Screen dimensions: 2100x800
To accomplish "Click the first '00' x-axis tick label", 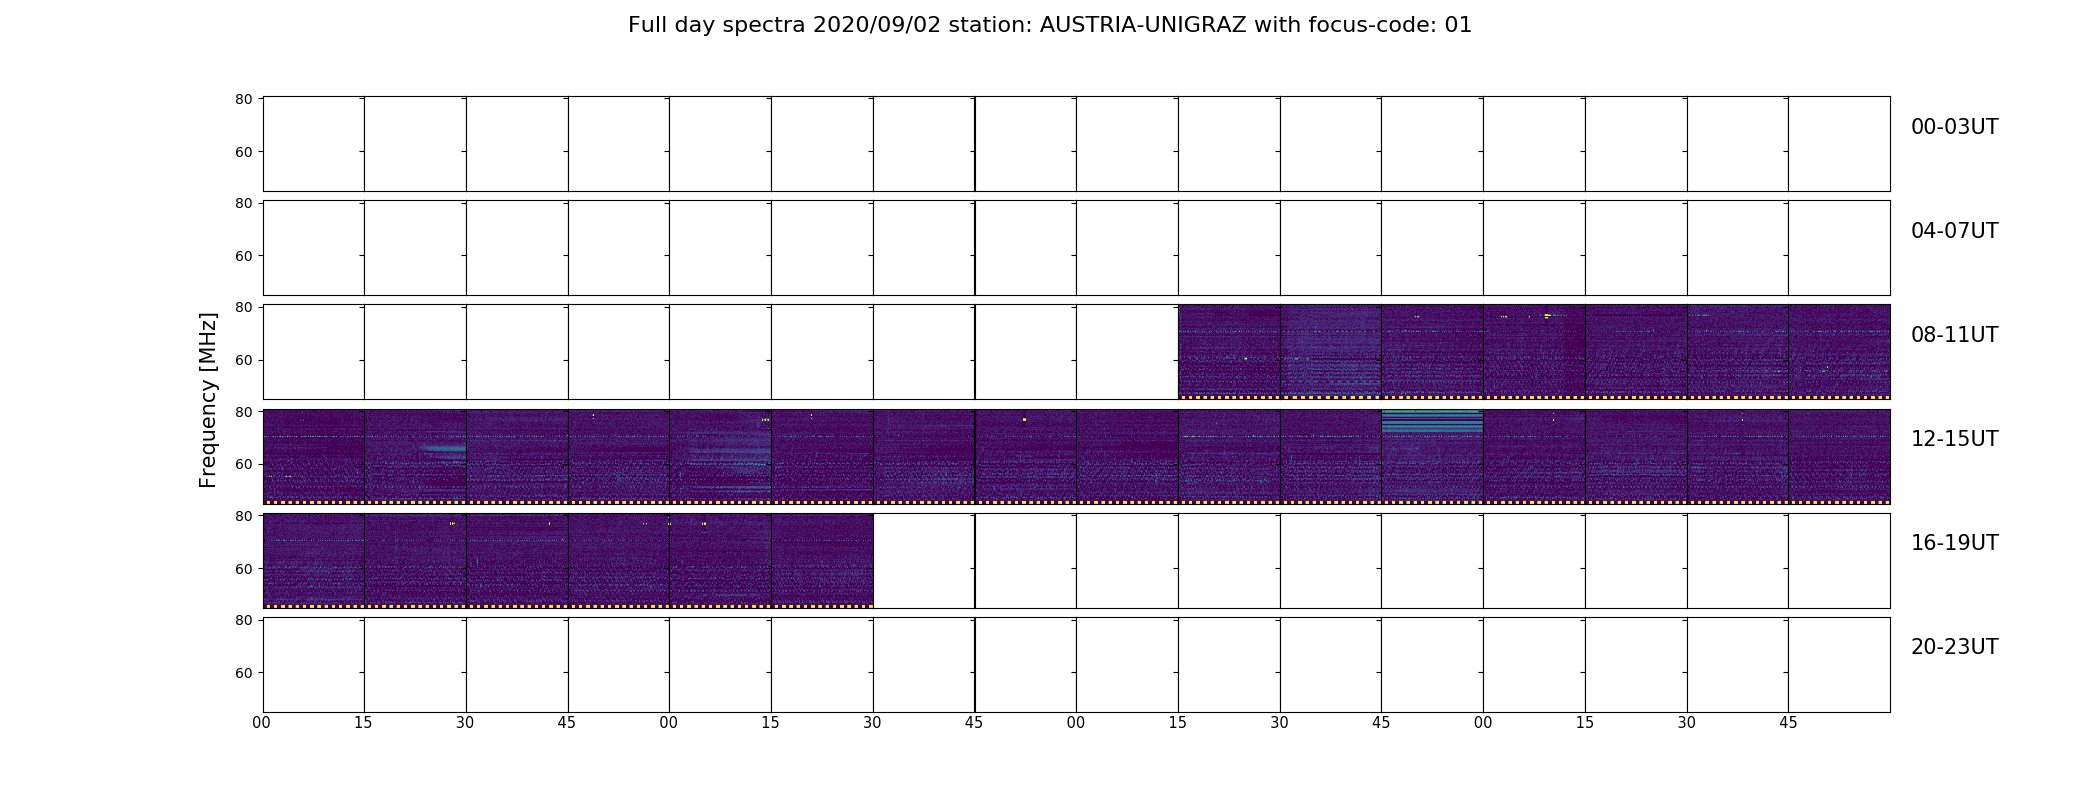I will click(262, 723).
